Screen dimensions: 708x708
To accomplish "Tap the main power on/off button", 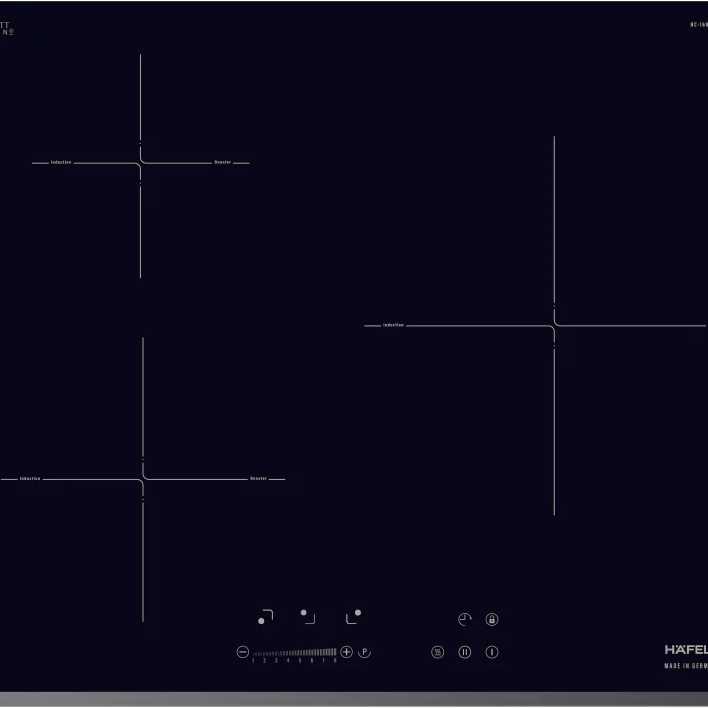I will (x=492, y=652).
